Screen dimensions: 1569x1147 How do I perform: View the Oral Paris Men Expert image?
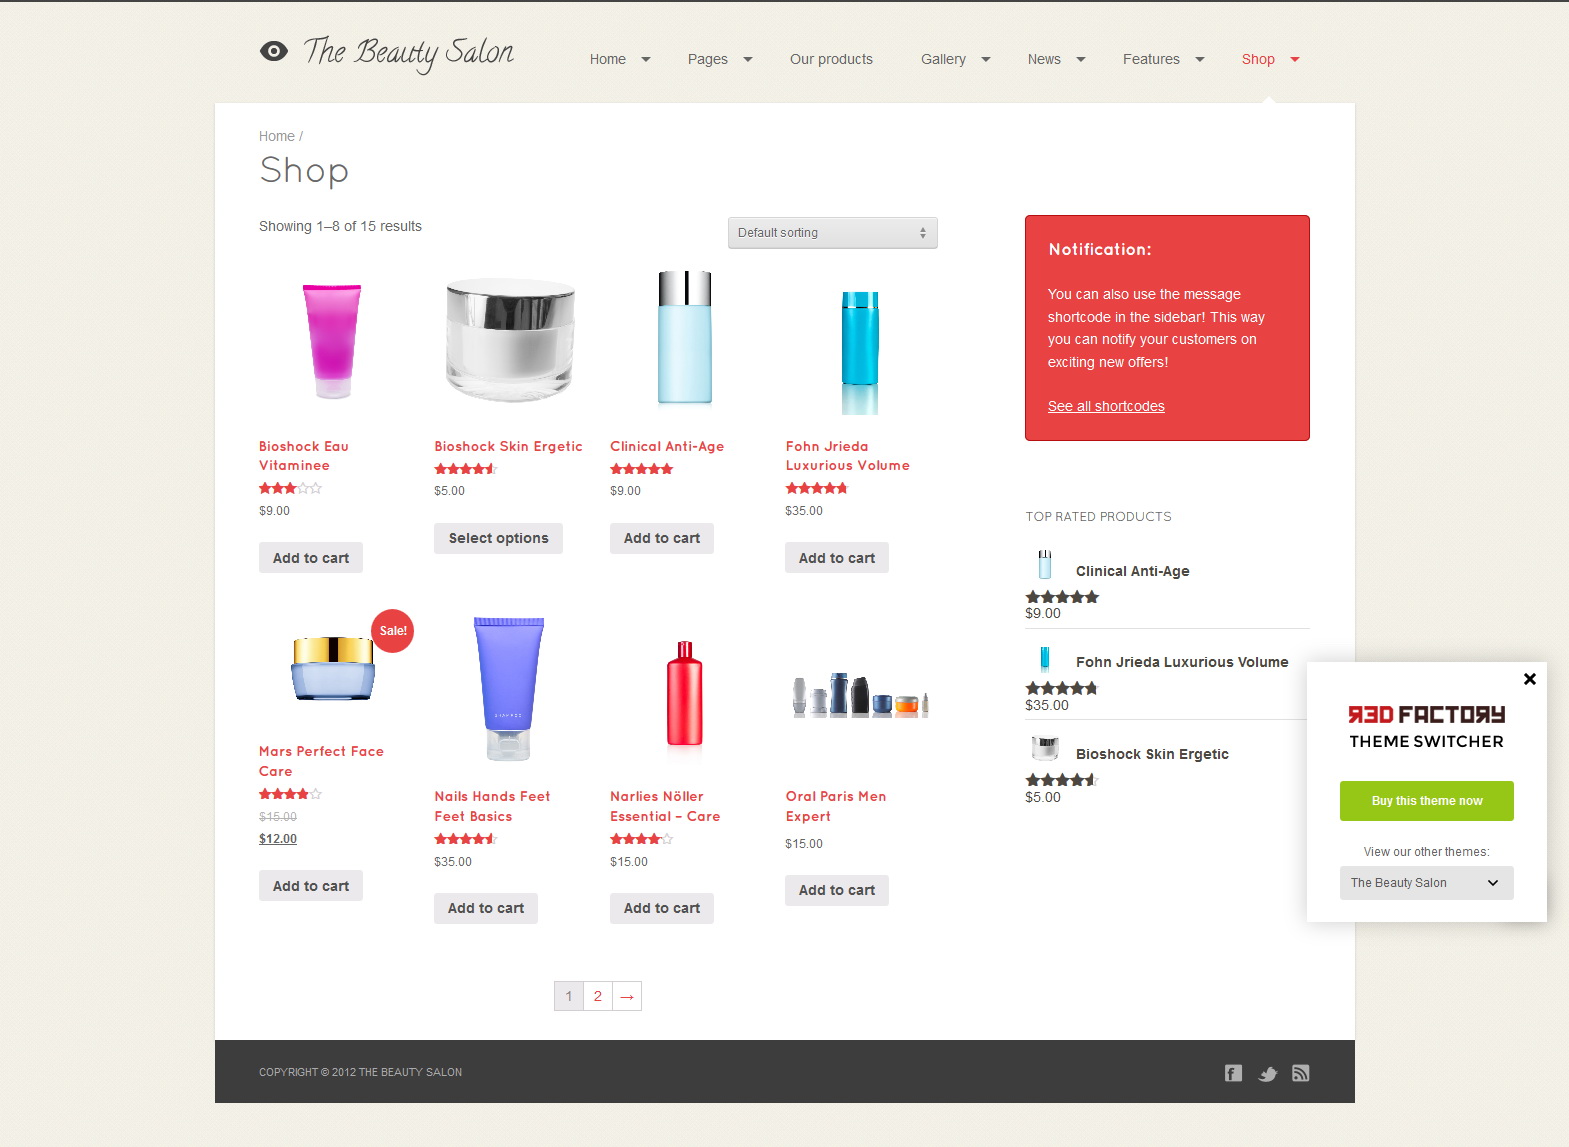pos(860,694)
